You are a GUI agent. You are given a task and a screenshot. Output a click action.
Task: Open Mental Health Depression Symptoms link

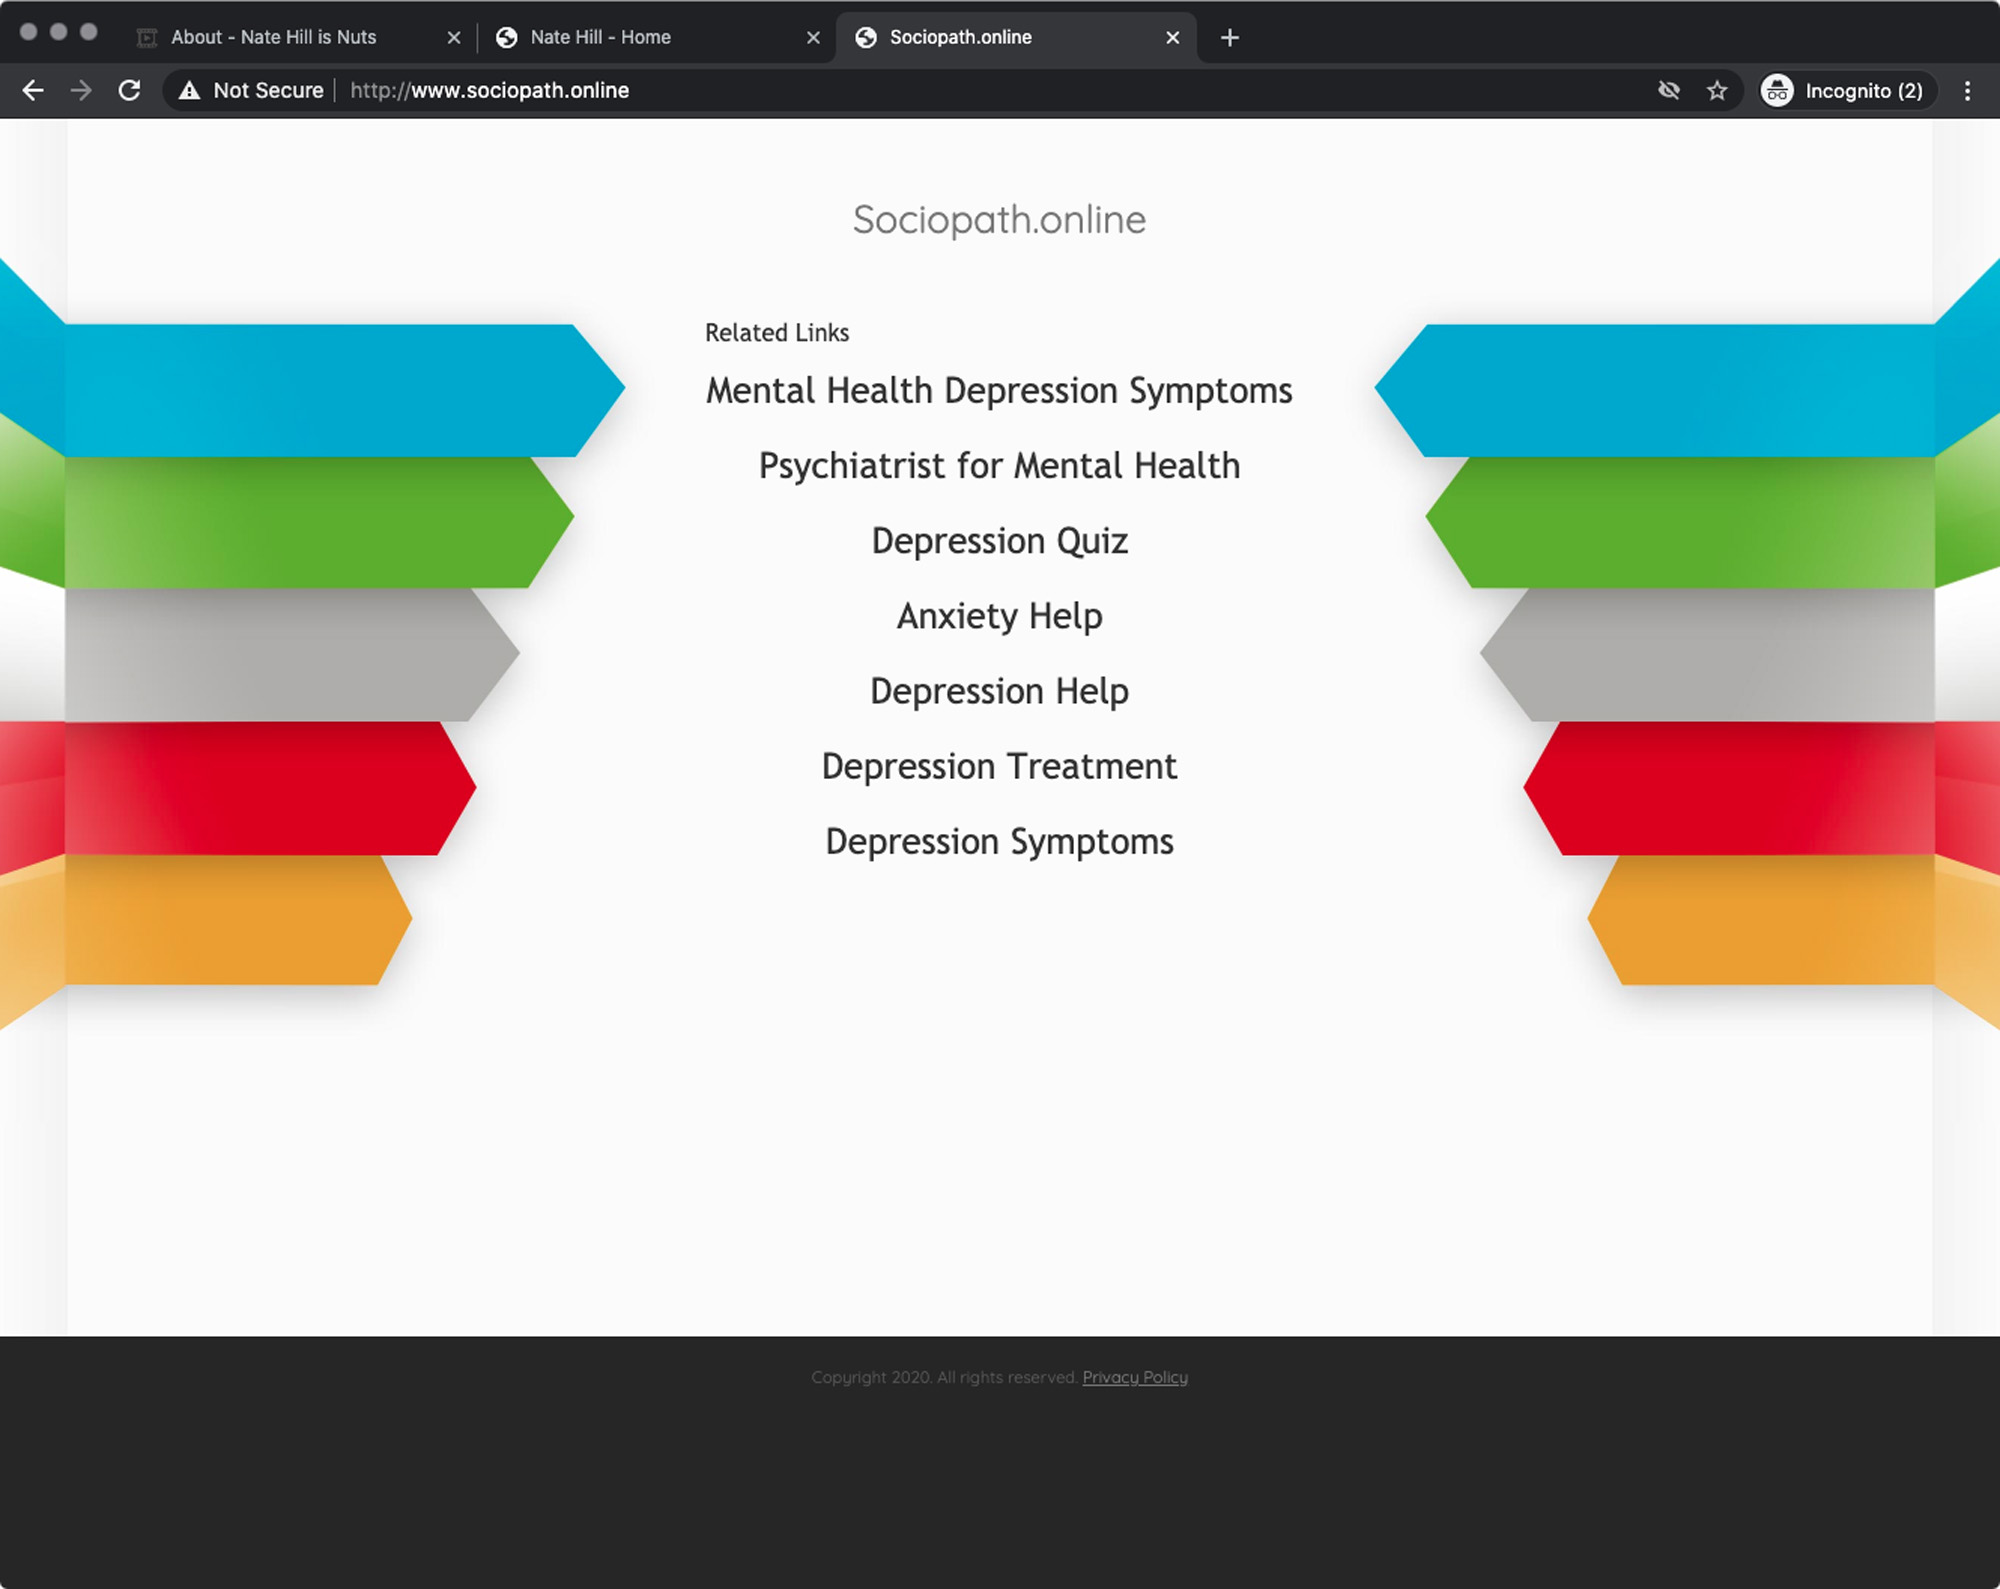[999, 391]
